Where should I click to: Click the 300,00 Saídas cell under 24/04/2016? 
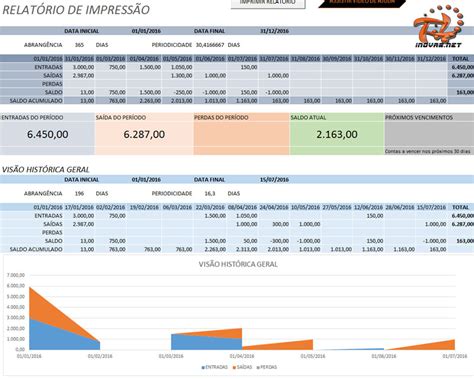click(x=274, y=224)
